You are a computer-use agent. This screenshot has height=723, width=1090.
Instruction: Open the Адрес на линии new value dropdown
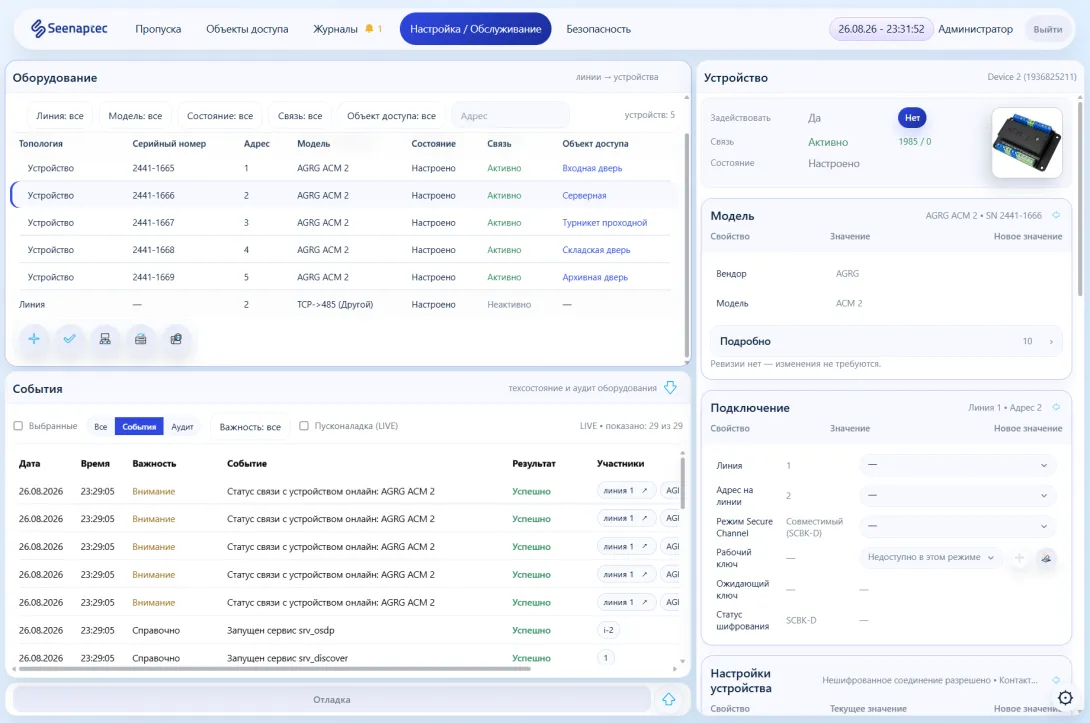[957, 495]
